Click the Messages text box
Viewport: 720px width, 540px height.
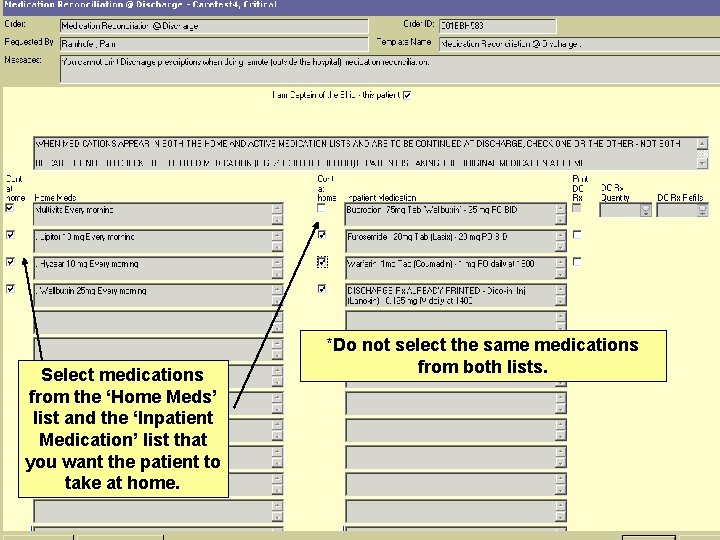pos(390,69)
